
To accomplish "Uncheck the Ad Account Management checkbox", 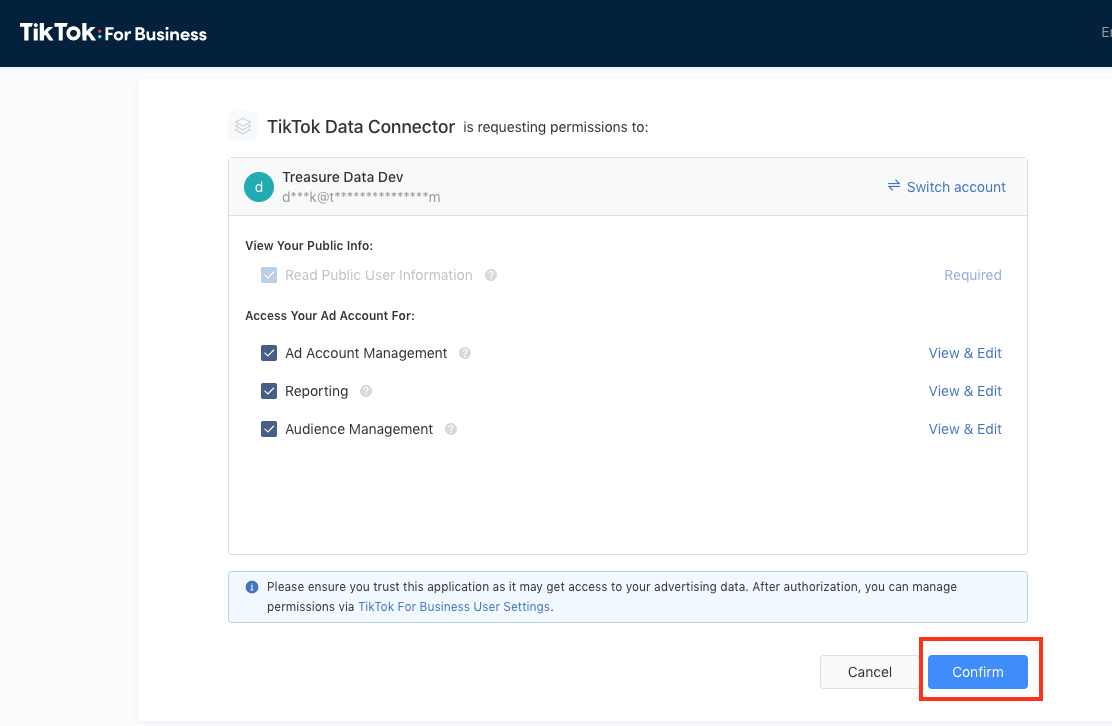I will pyautogui.click(x=269, y=353).
